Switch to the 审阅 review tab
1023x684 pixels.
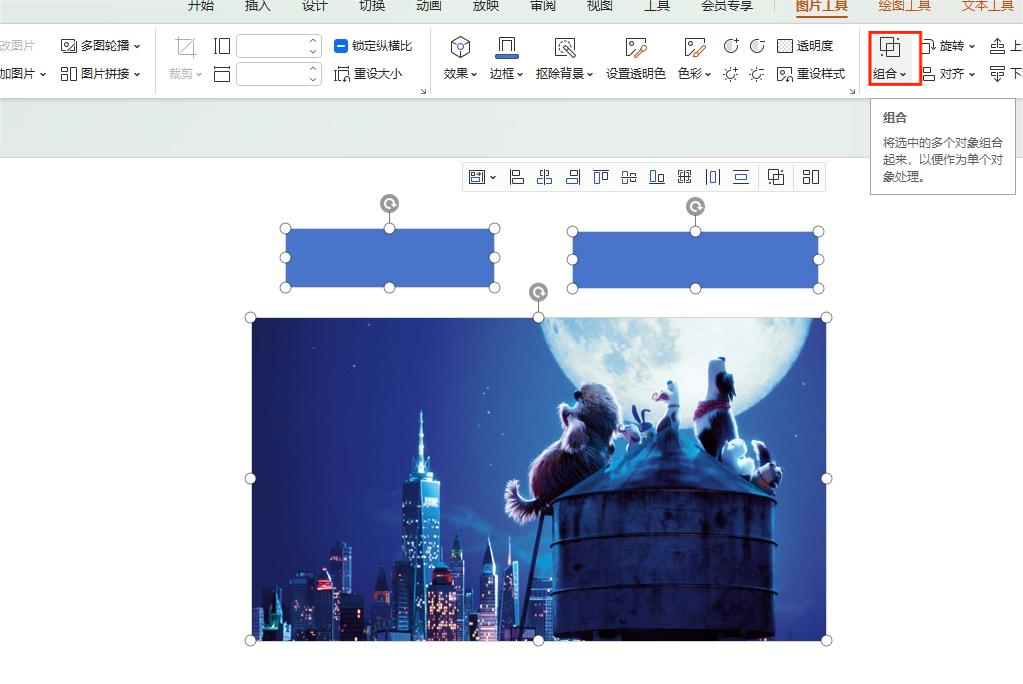543,6
